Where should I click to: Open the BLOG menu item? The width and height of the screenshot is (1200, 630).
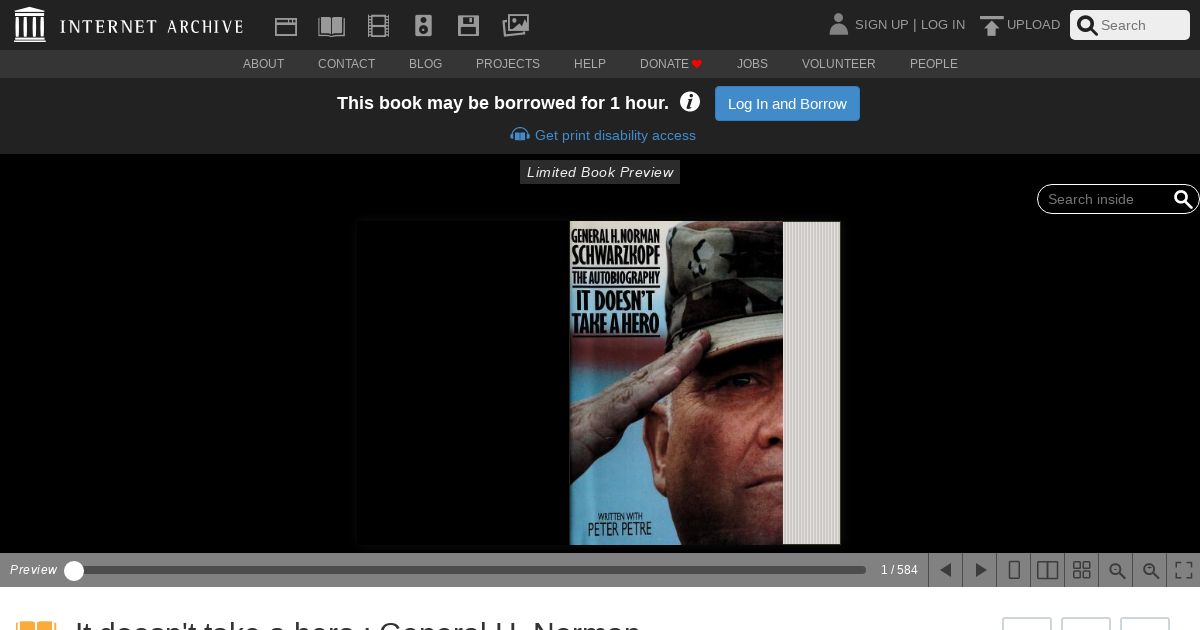tap(425, 64)
